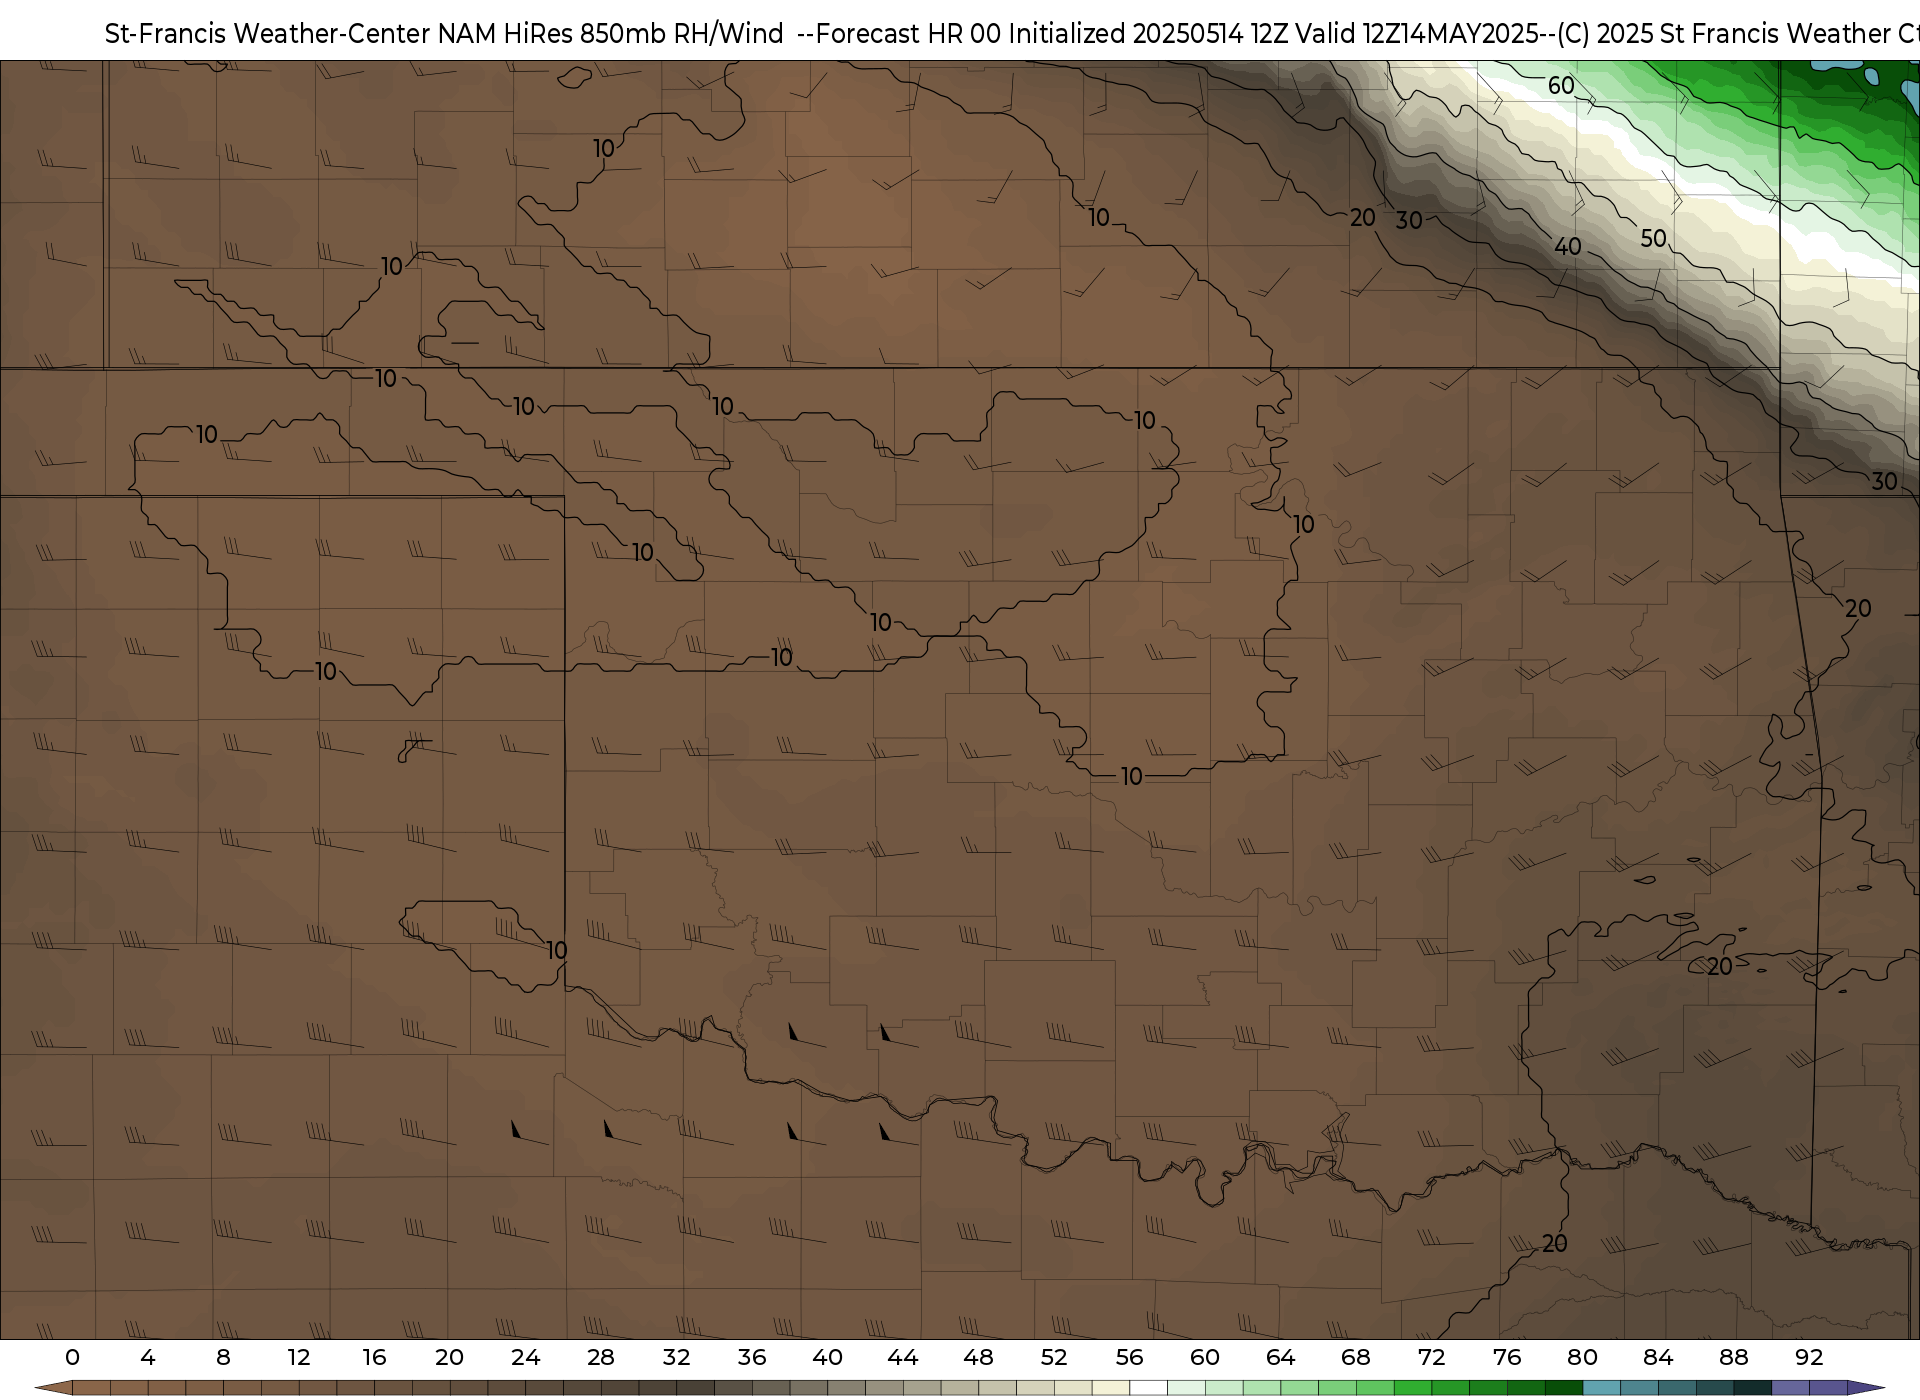
Task: Select colorbar tick label 80
Action: click(x=1582, y=1357)
